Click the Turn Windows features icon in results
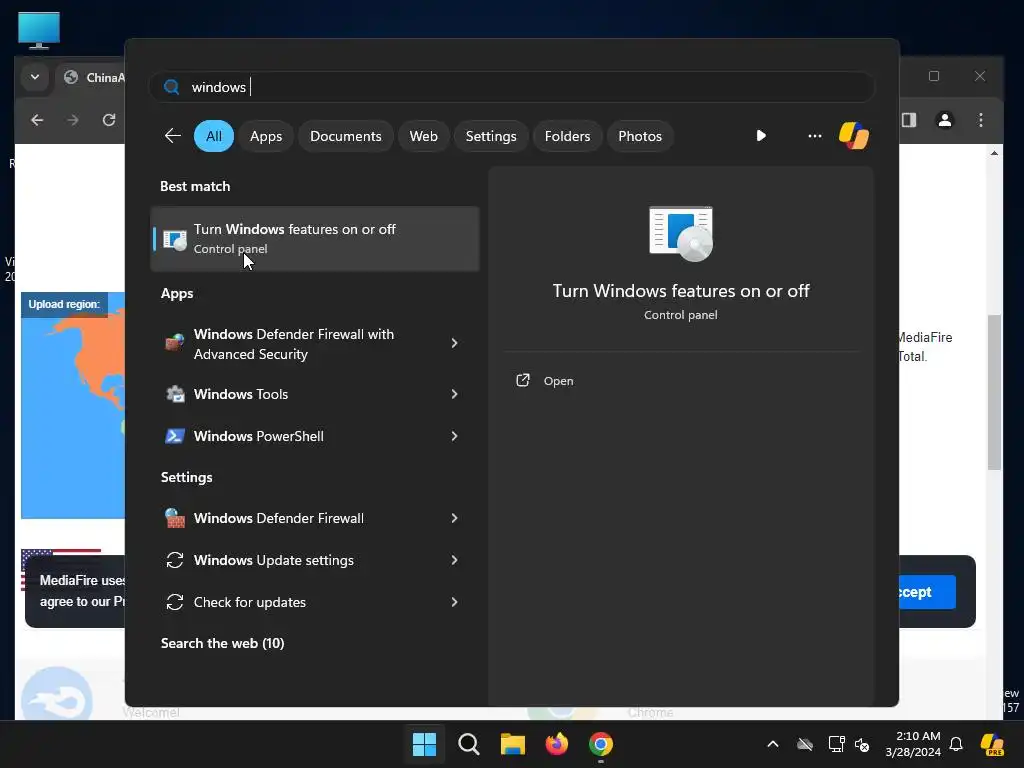Image resolution: width=1024 pixels, height=768 pixels. click(175, 239)
